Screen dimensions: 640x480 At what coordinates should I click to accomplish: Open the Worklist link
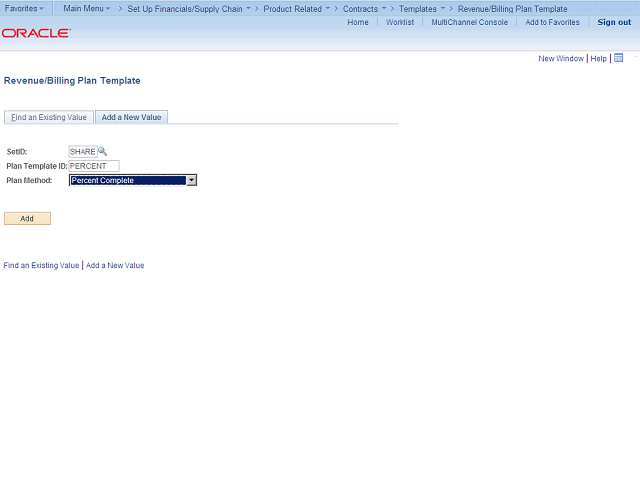[400, 22]
